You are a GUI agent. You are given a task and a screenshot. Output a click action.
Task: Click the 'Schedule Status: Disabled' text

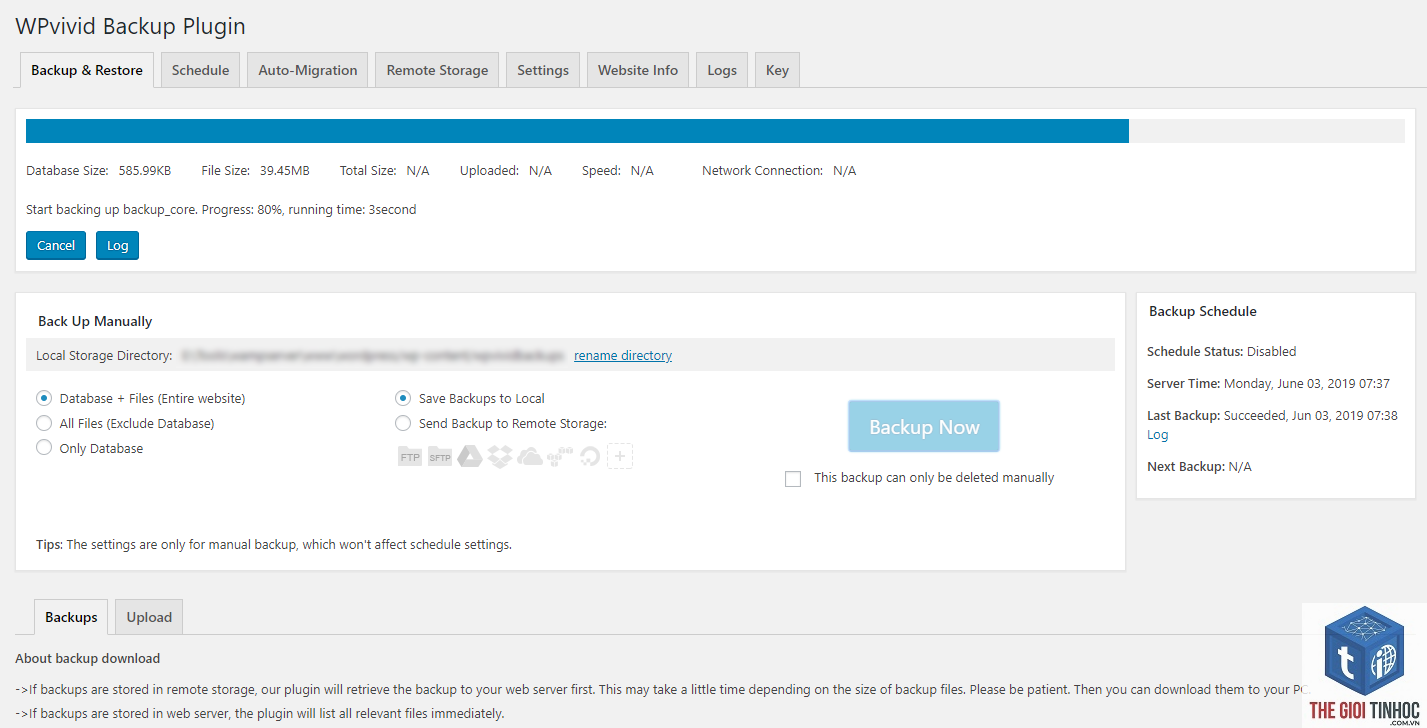(x=1221, y=351)
